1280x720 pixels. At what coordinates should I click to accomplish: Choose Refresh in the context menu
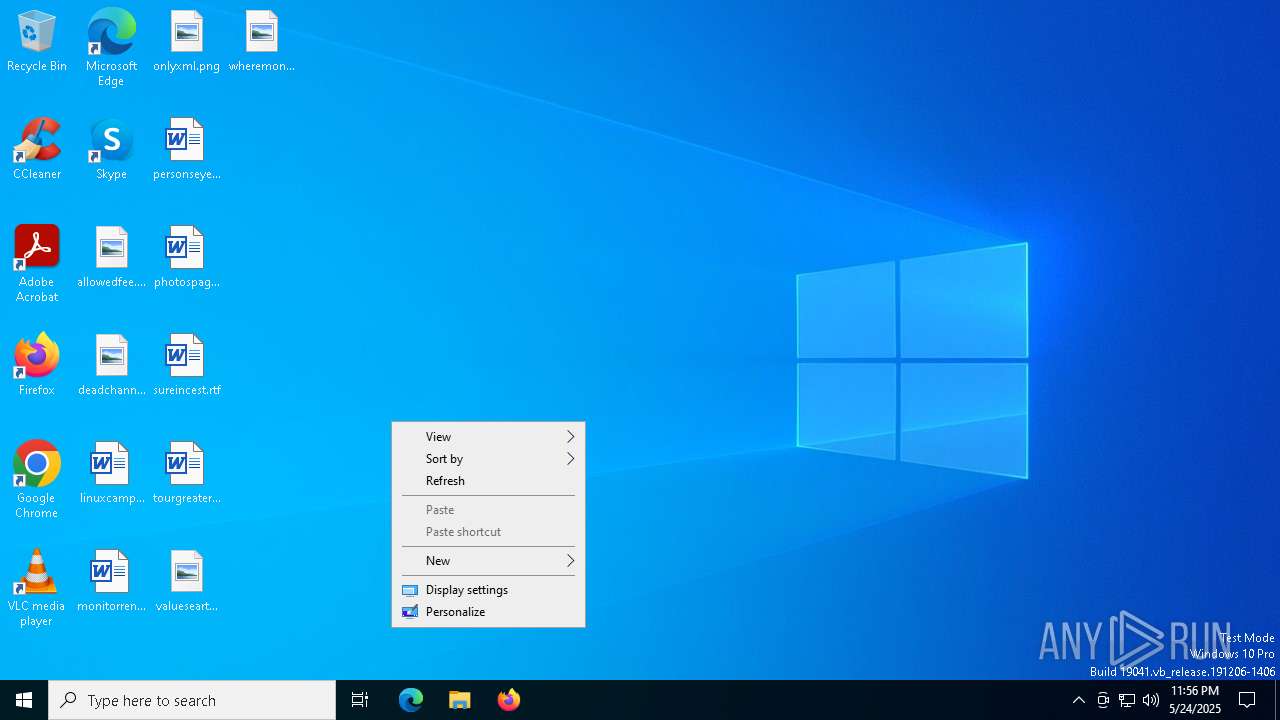(488, 481)
